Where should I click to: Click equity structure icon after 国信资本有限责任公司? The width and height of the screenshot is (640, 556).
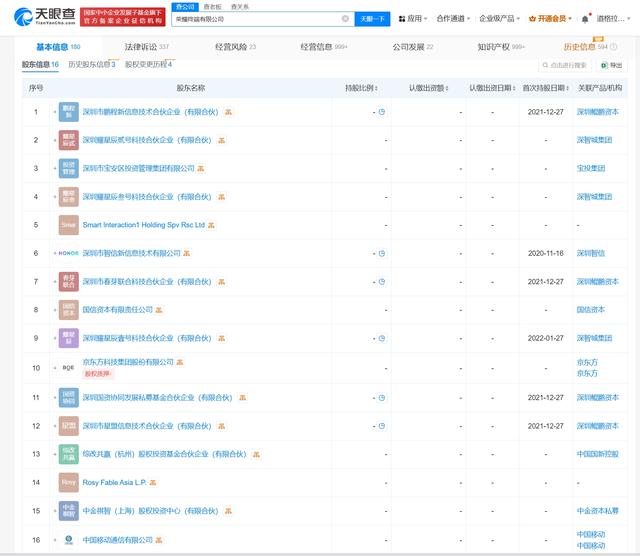[x=159, y=310]
